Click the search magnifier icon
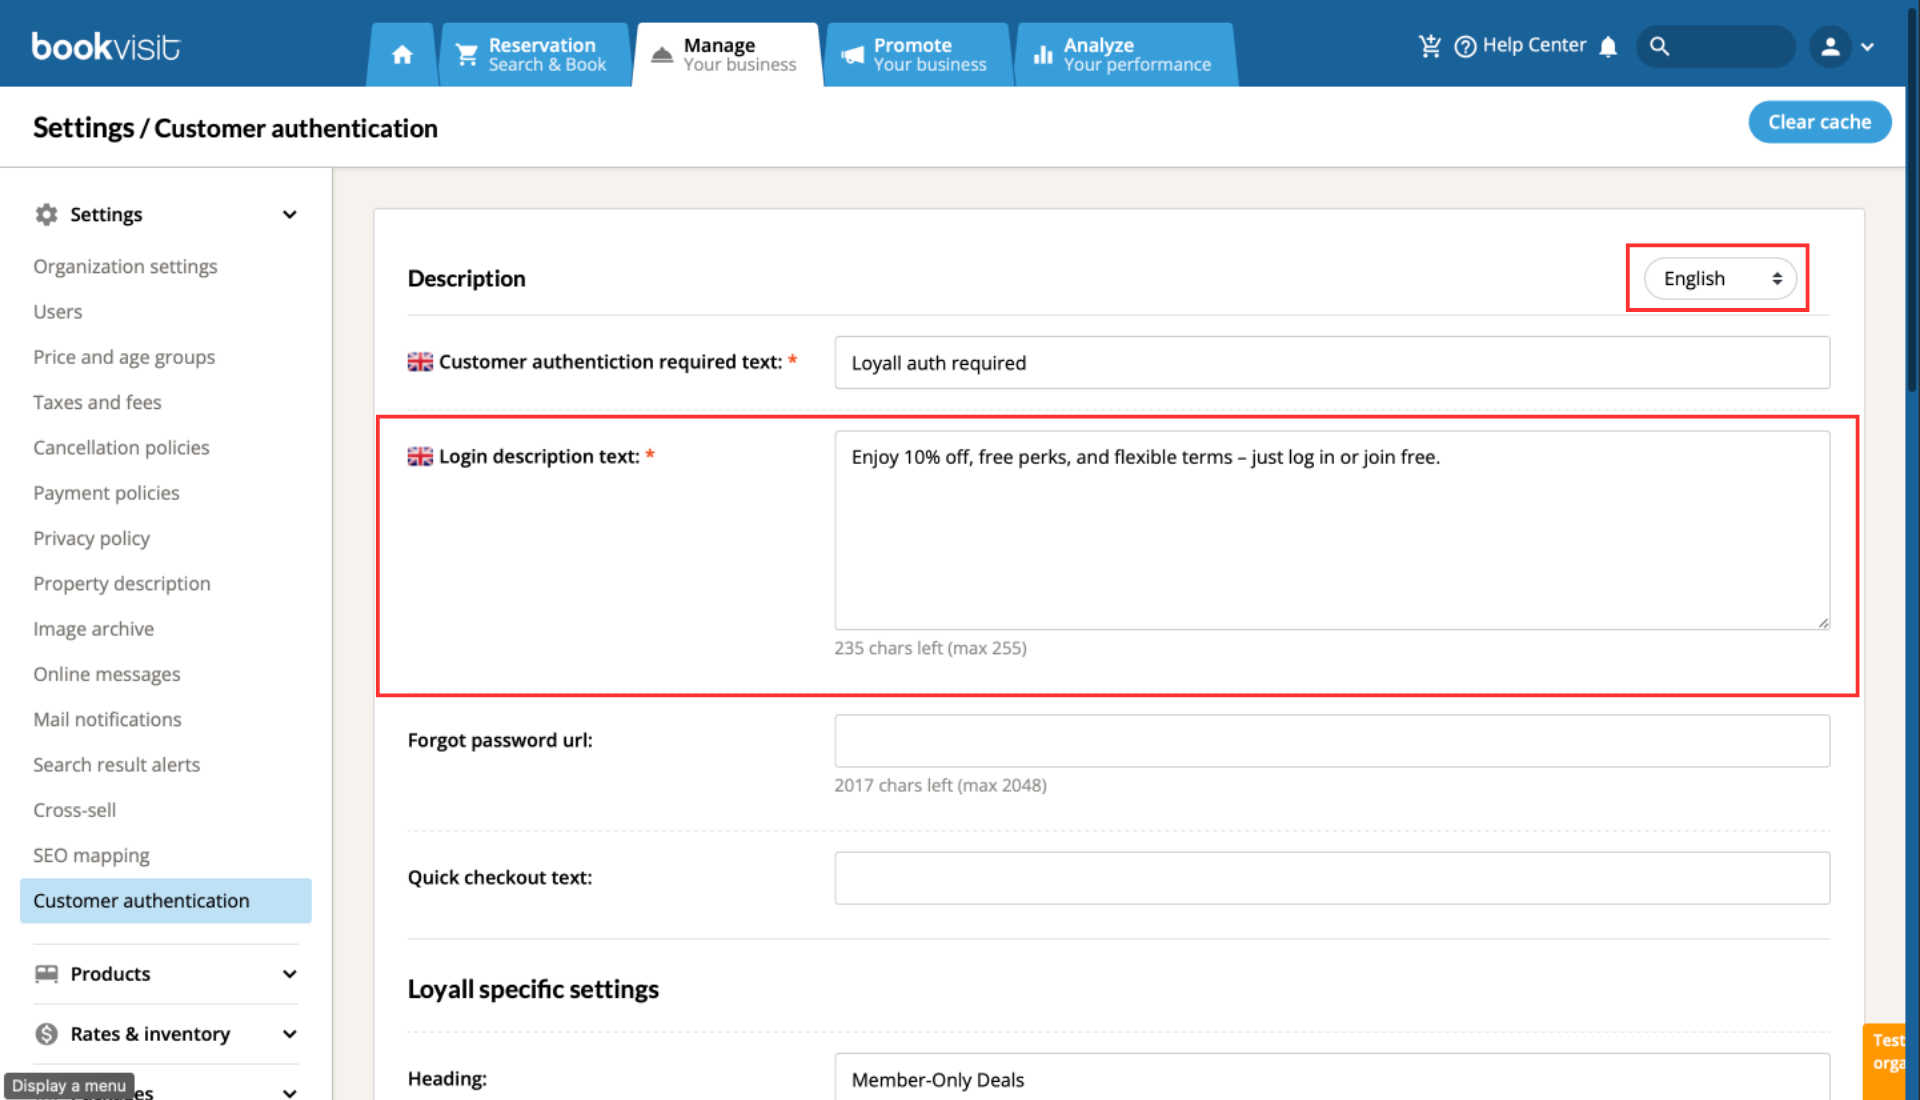The image size is (1920, 1100). 1659,47
